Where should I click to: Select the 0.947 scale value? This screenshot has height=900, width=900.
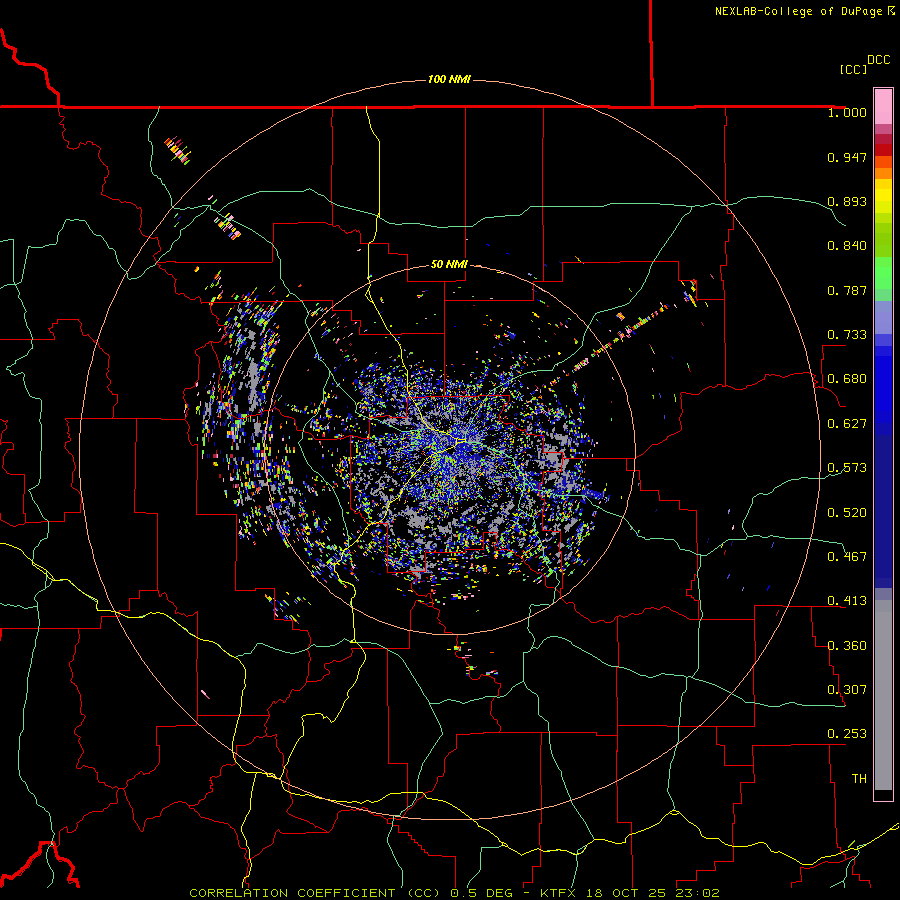click(847, 157)
